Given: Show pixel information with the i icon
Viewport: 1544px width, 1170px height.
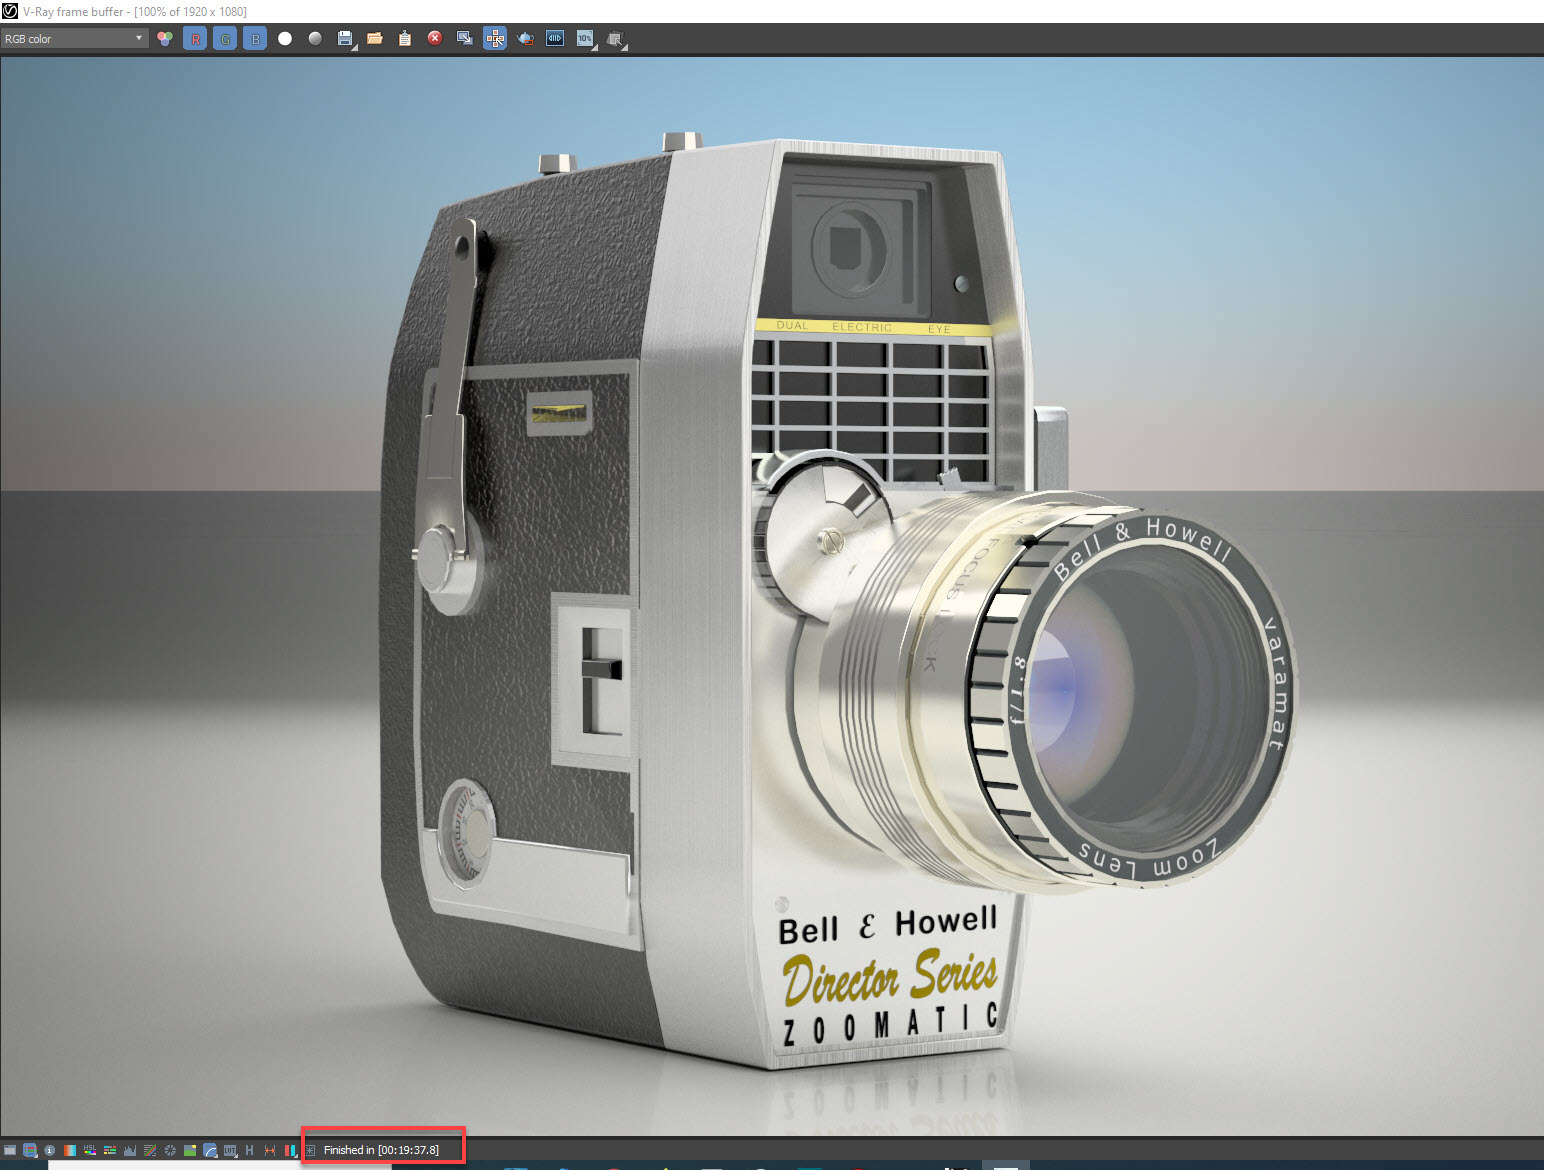Looking at the screenshot, I should coord(50,1150).
